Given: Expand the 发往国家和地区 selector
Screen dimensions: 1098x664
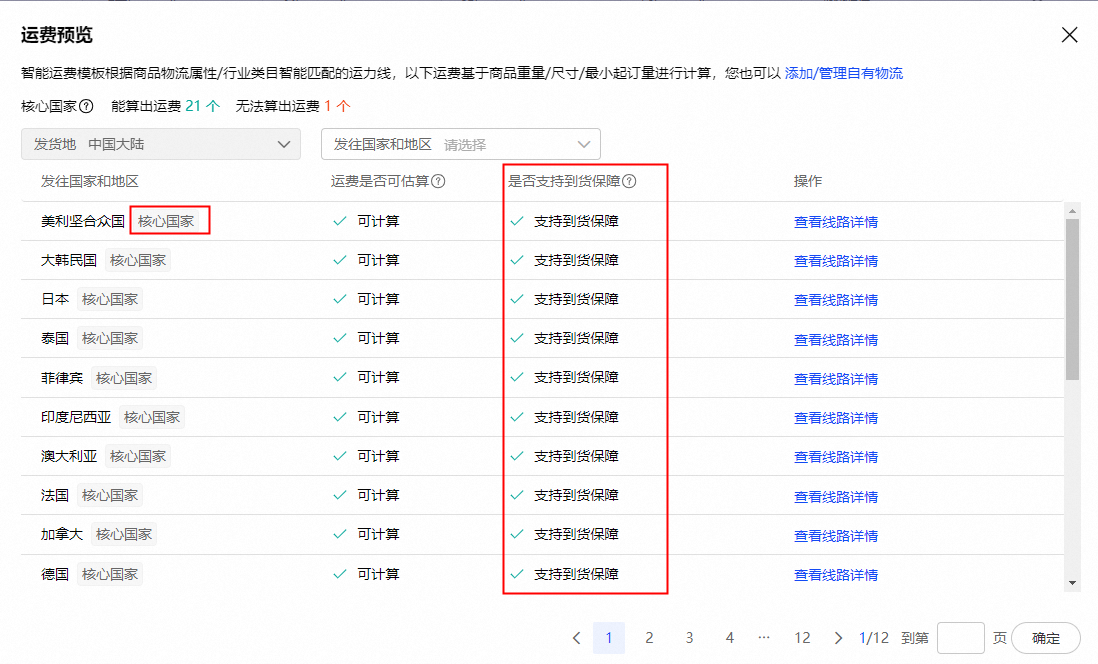Looking at the screenshot, I should coord(460,144).
